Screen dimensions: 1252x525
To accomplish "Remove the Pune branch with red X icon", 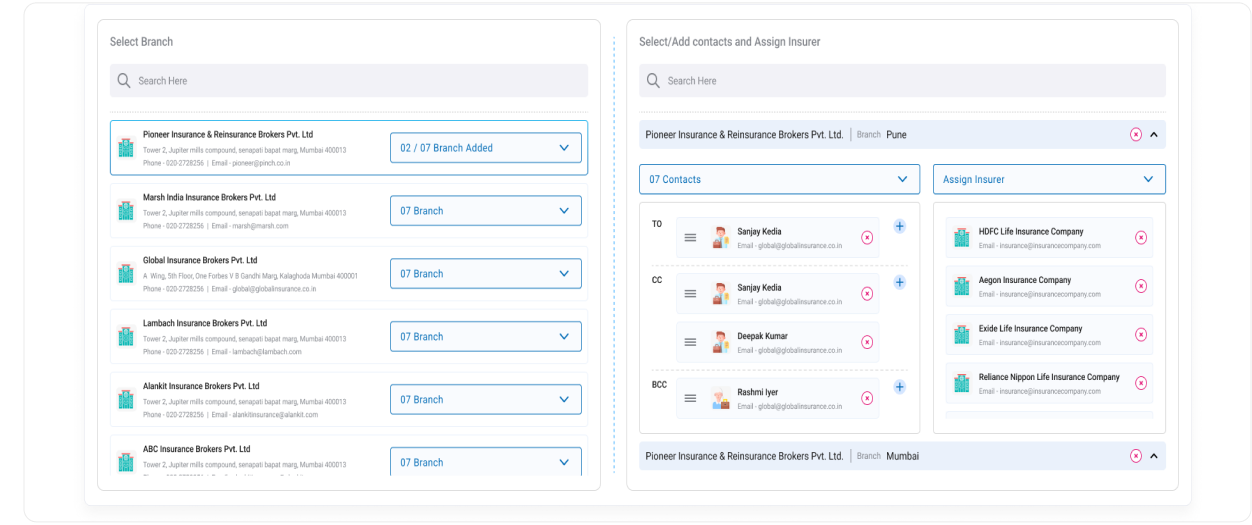I will click(x=1136, y=134).
